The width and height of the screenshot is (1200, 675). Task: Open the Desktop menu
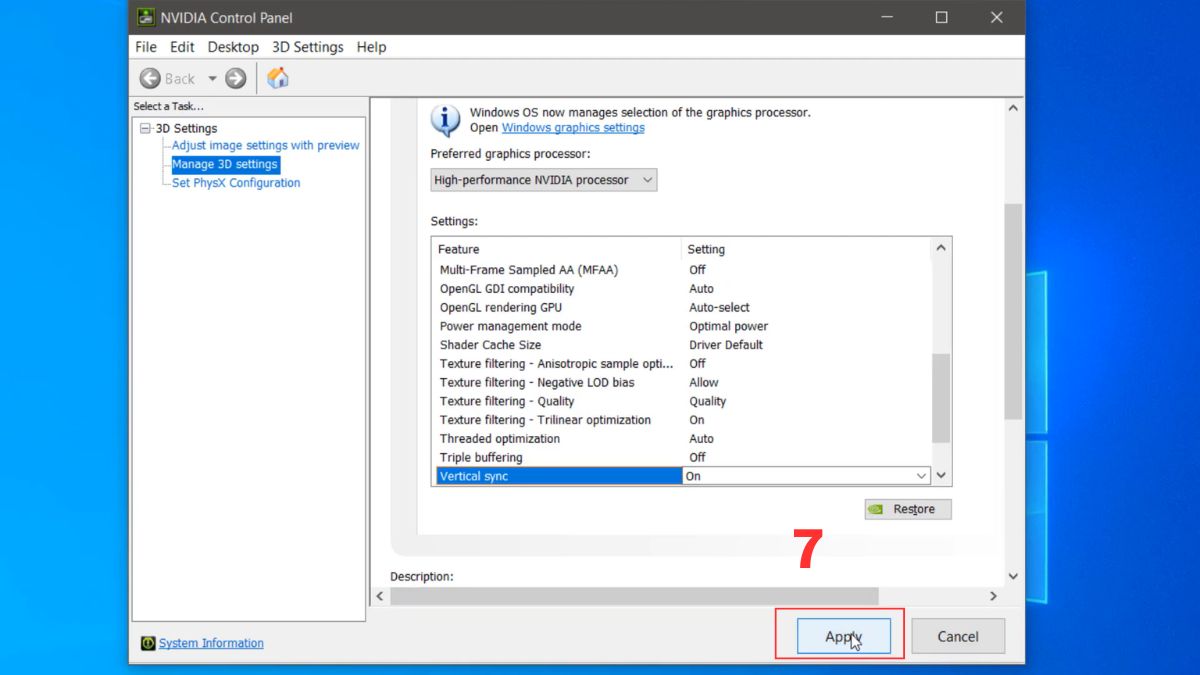click(x=233, y=46)
